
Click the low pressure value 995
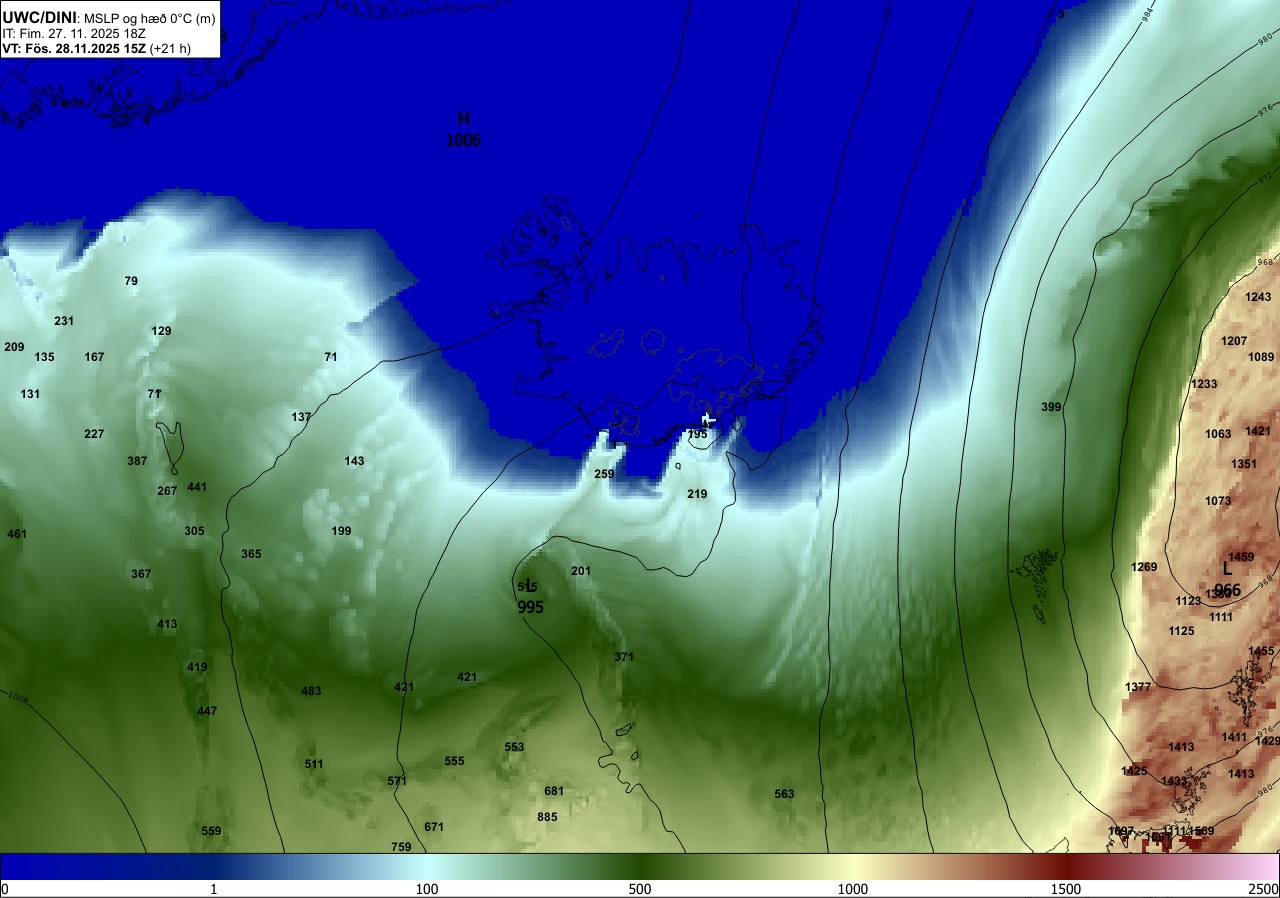pyautogui.click(x=530, y=607)
